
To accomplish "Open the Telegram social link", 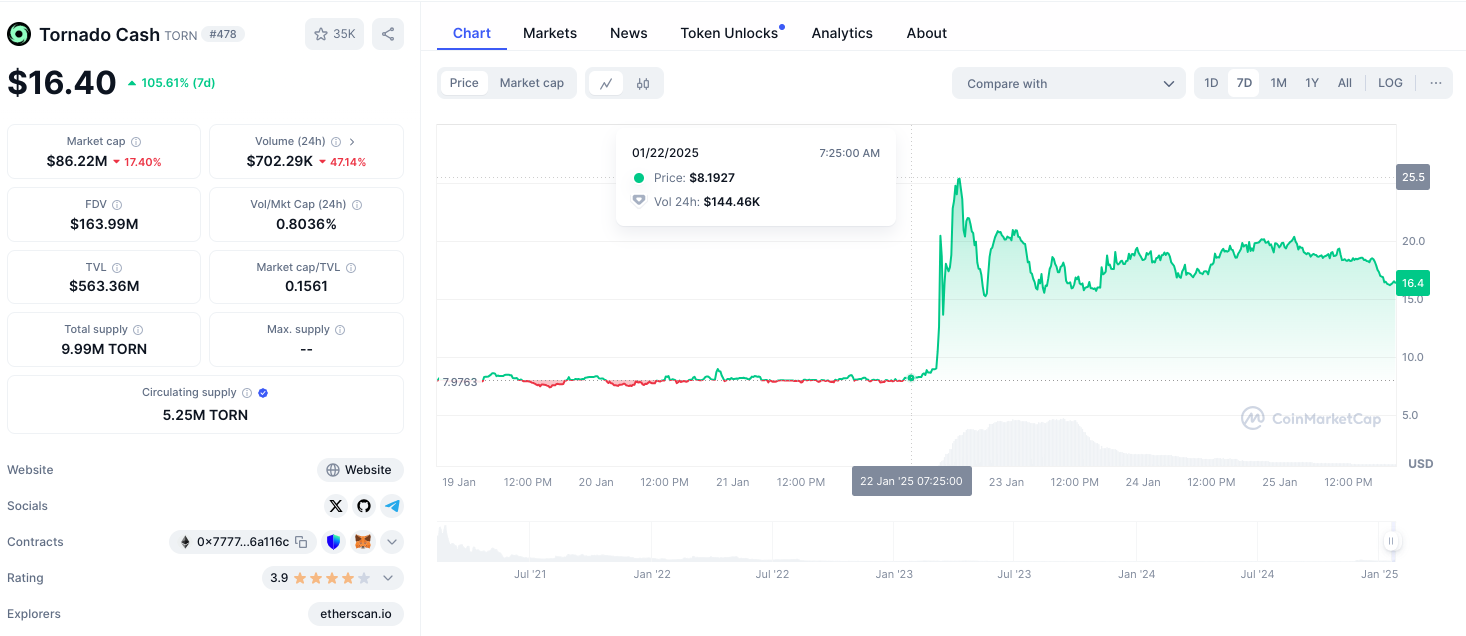I will click(x=392, y=506).
